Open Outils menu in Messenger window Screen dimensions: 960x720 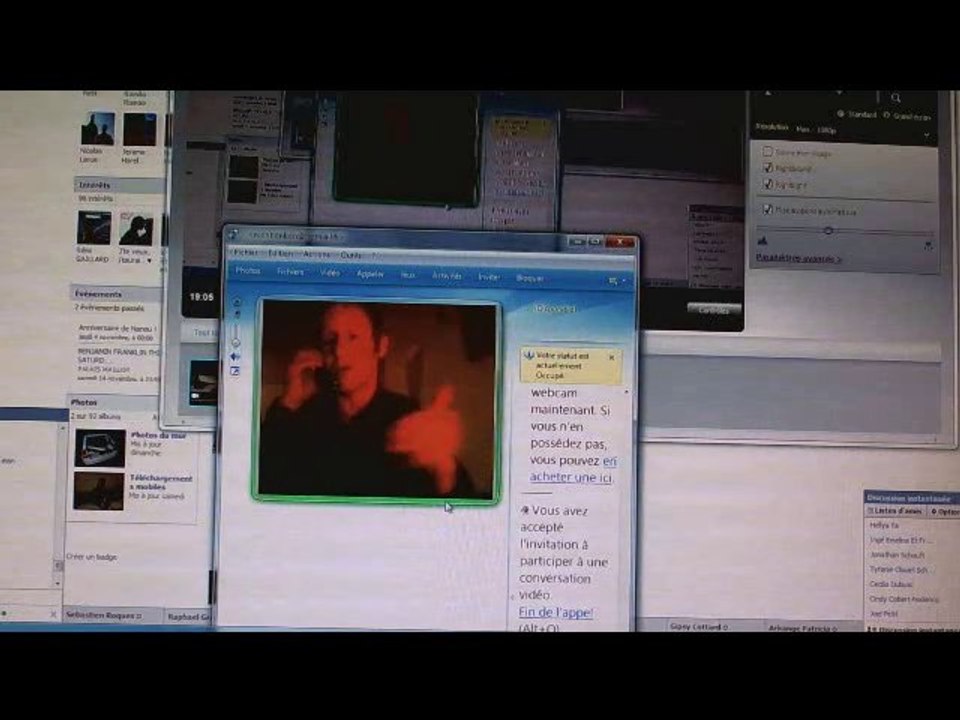(351, 255)
